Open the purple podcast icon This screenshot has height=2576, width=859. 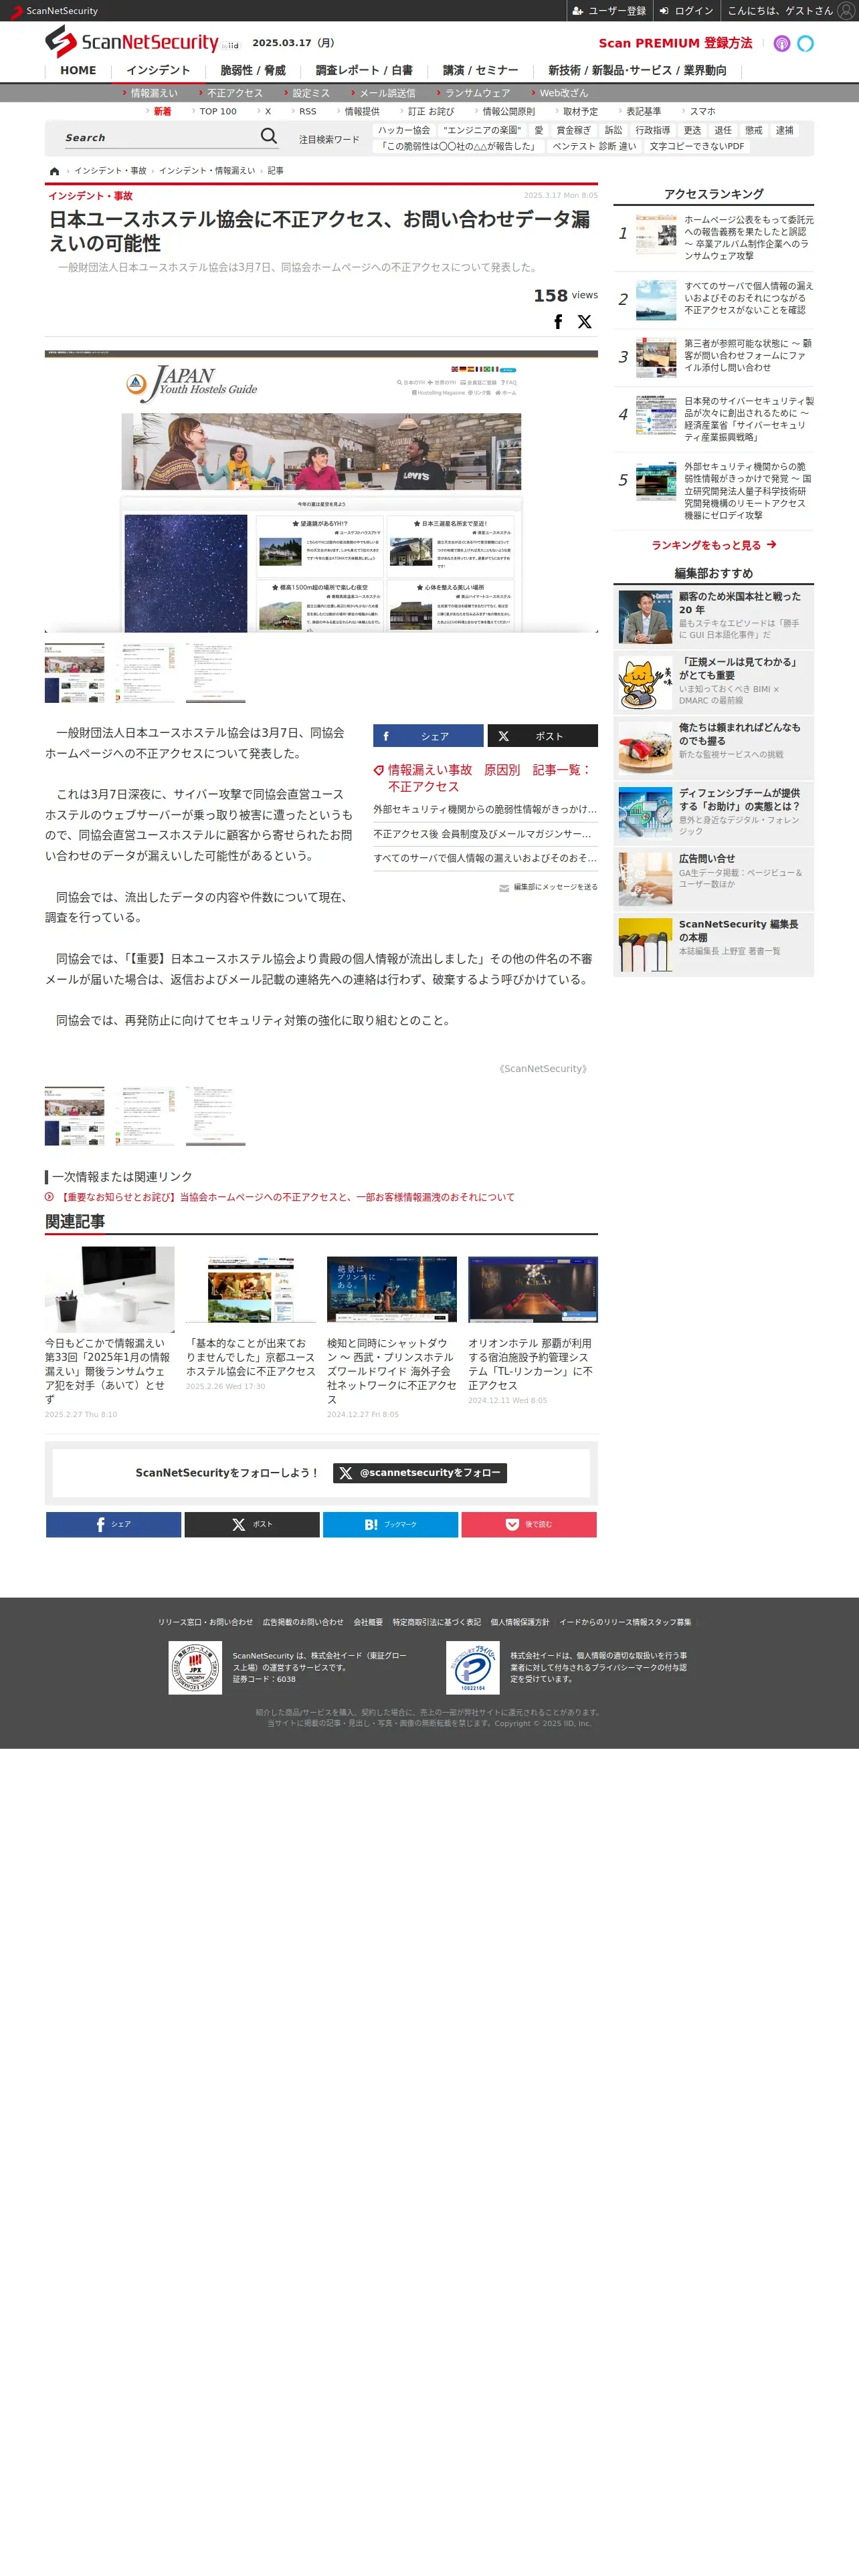click(782, 43)
